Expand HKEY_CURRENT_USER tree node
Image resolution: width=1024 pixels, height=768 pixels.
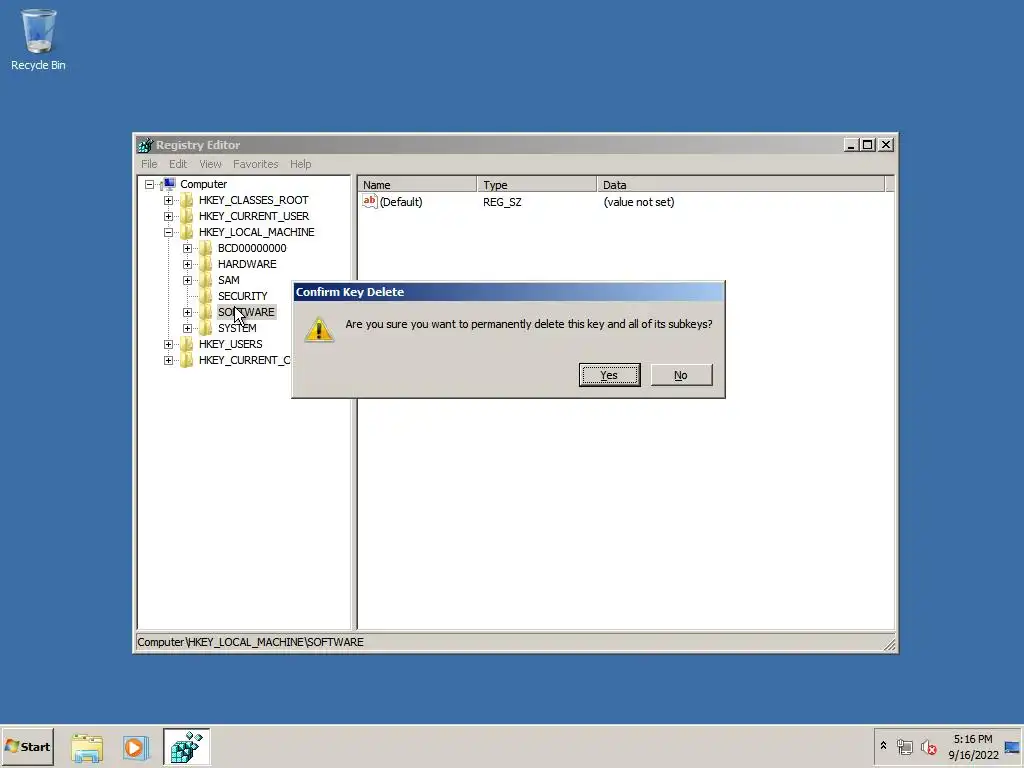tap(168, 216)
